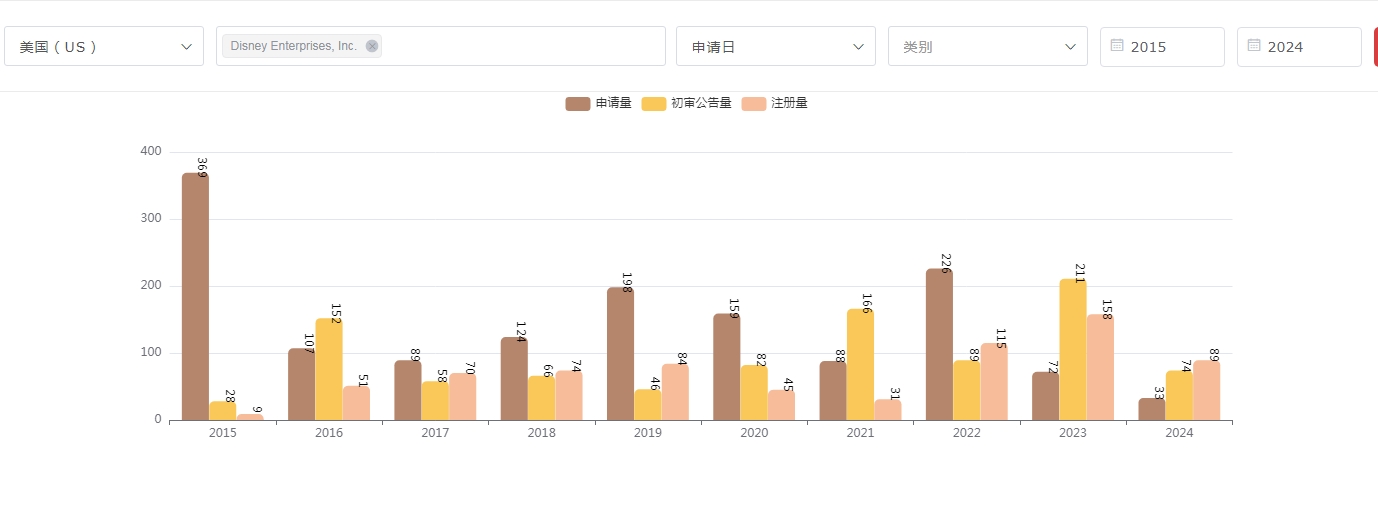Select 2017 注册量 bar with 70

click(x=462, y=397)
